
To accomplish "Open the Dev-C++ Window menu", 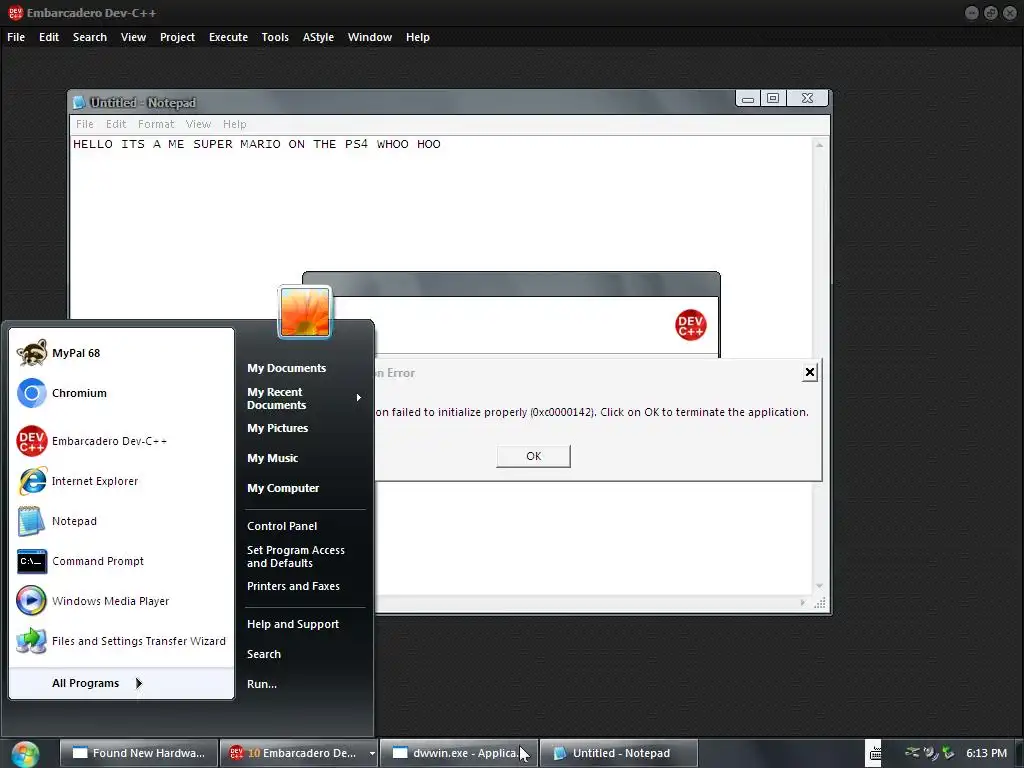I will 370,37.
